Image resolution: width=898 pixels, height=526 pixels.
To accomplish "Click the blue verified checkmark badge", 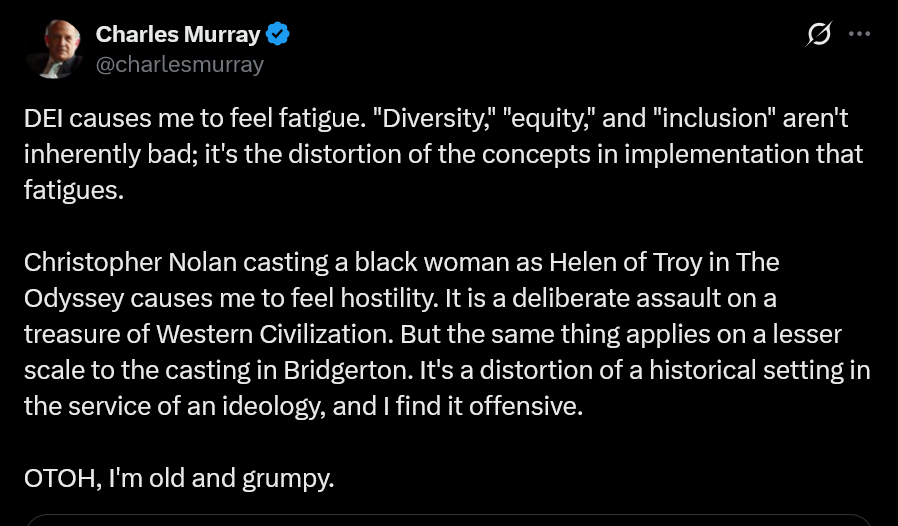I will click(x=277, y=34).
